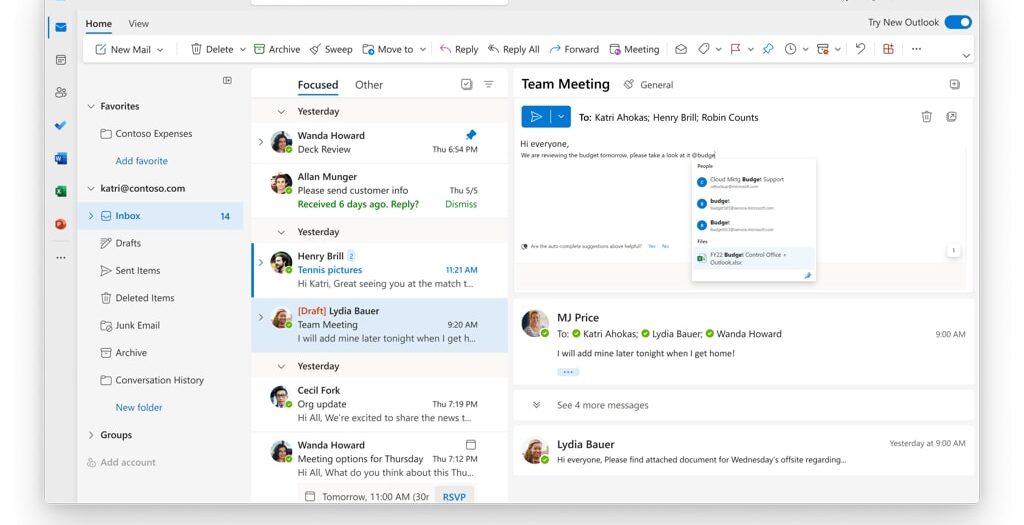Open Calendar in the left app rail
This screenshot has width=1024, height=525.
[x=61, y=60]
